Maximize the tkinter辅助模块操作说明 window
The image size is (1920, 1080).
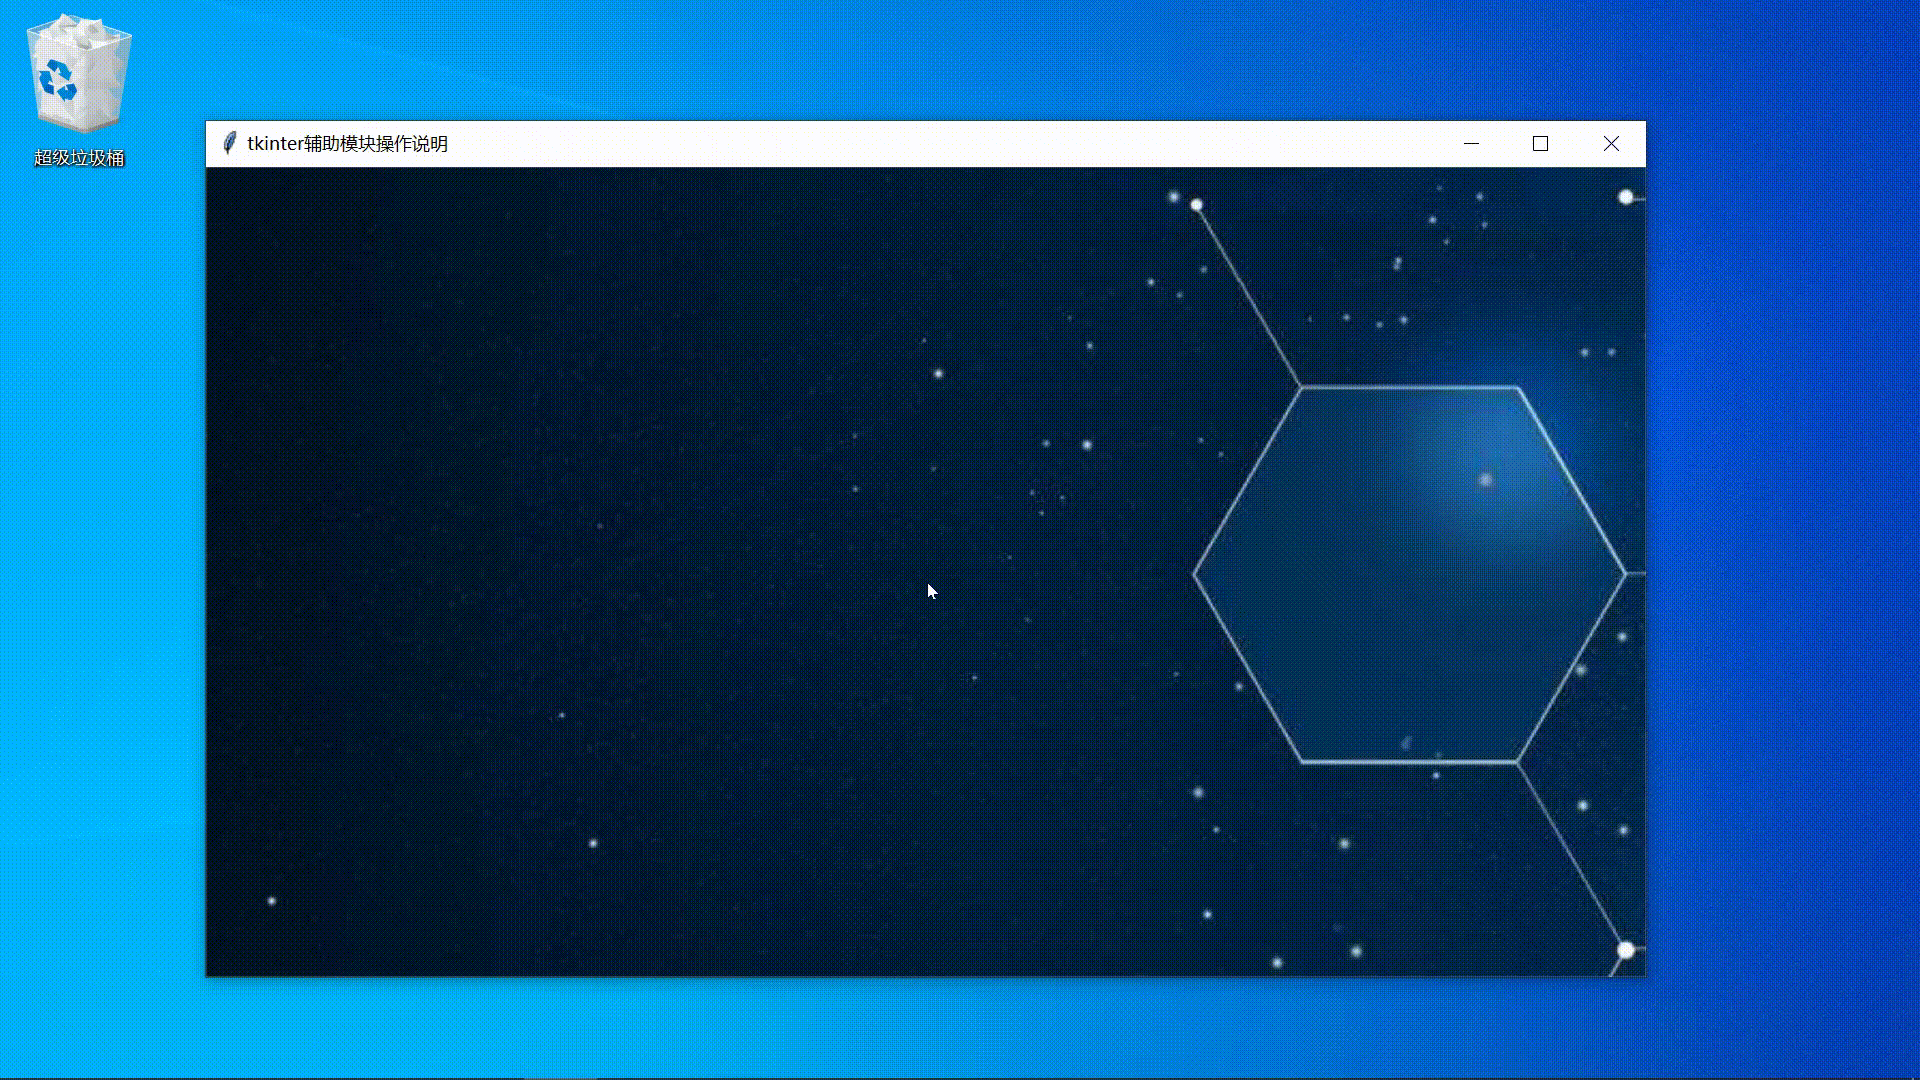[x=1541, y=144]
